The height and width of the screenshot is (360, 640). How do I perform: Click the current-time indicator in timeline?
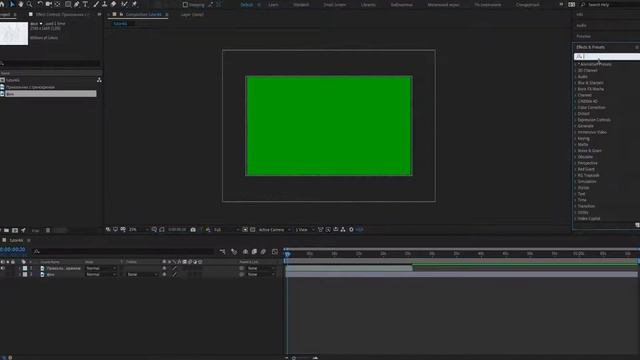pyautogui.click(x=287, y=254)
